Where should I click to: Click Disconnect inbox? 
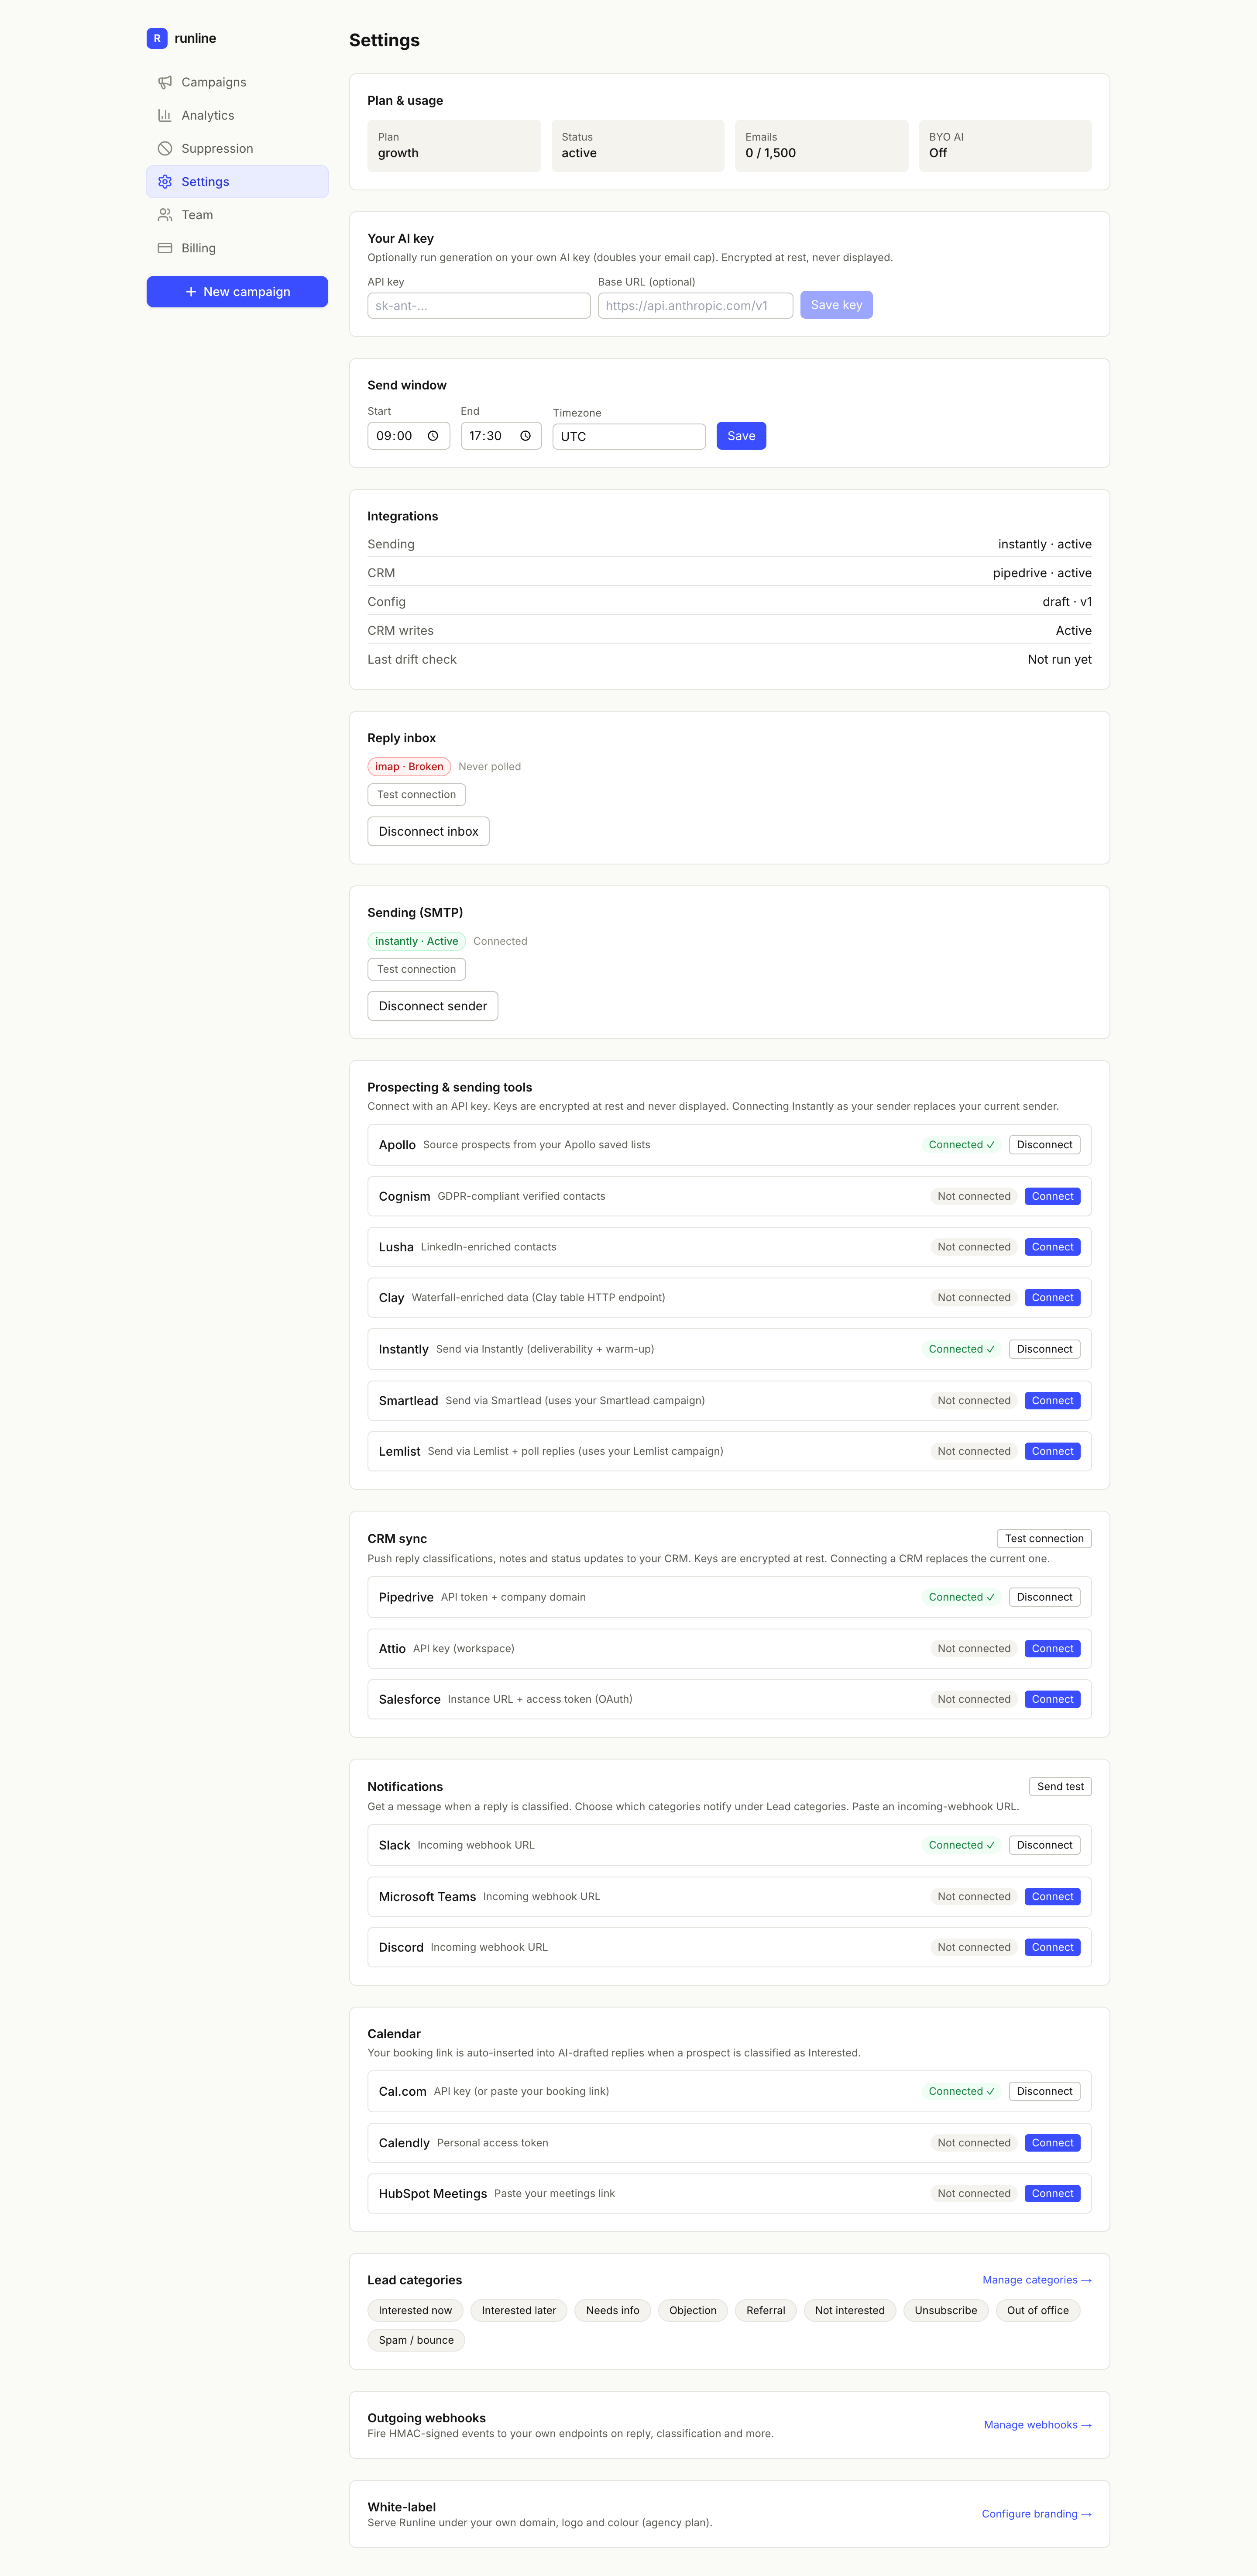428,831
